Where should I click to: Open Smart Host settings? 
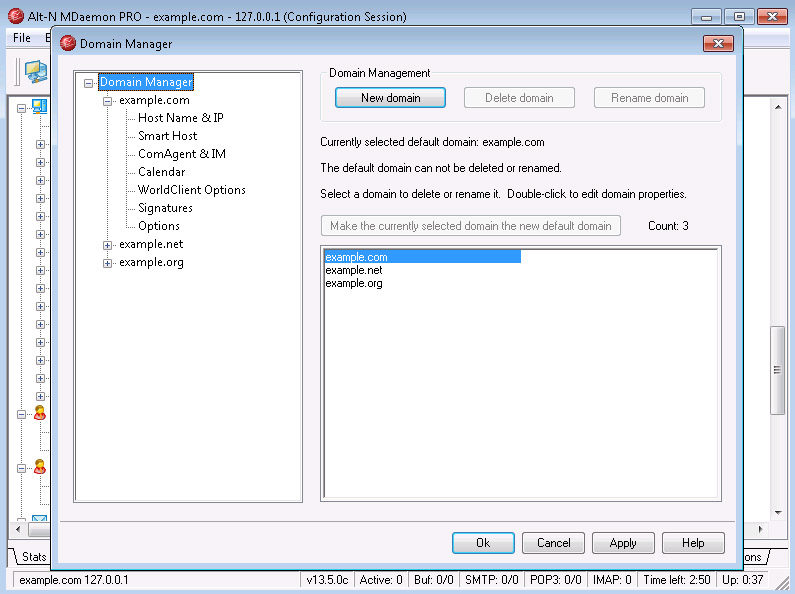pyautogui.click(x=167, y=136)
